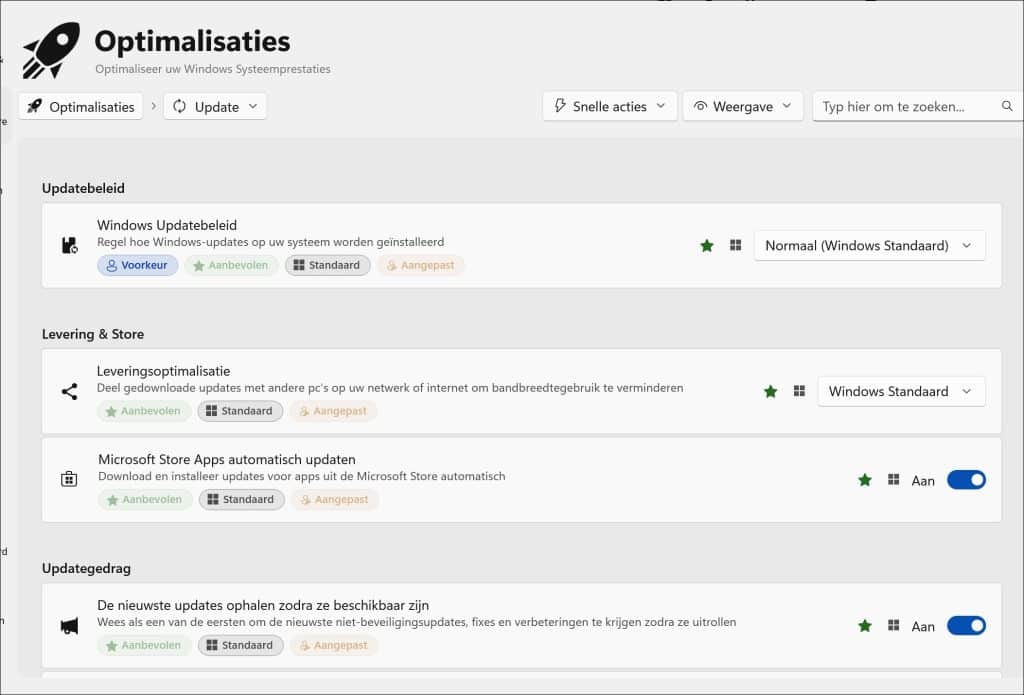
Task: Select Standaard tag on Windows Updatebeleid
Action: coord(327,265)
